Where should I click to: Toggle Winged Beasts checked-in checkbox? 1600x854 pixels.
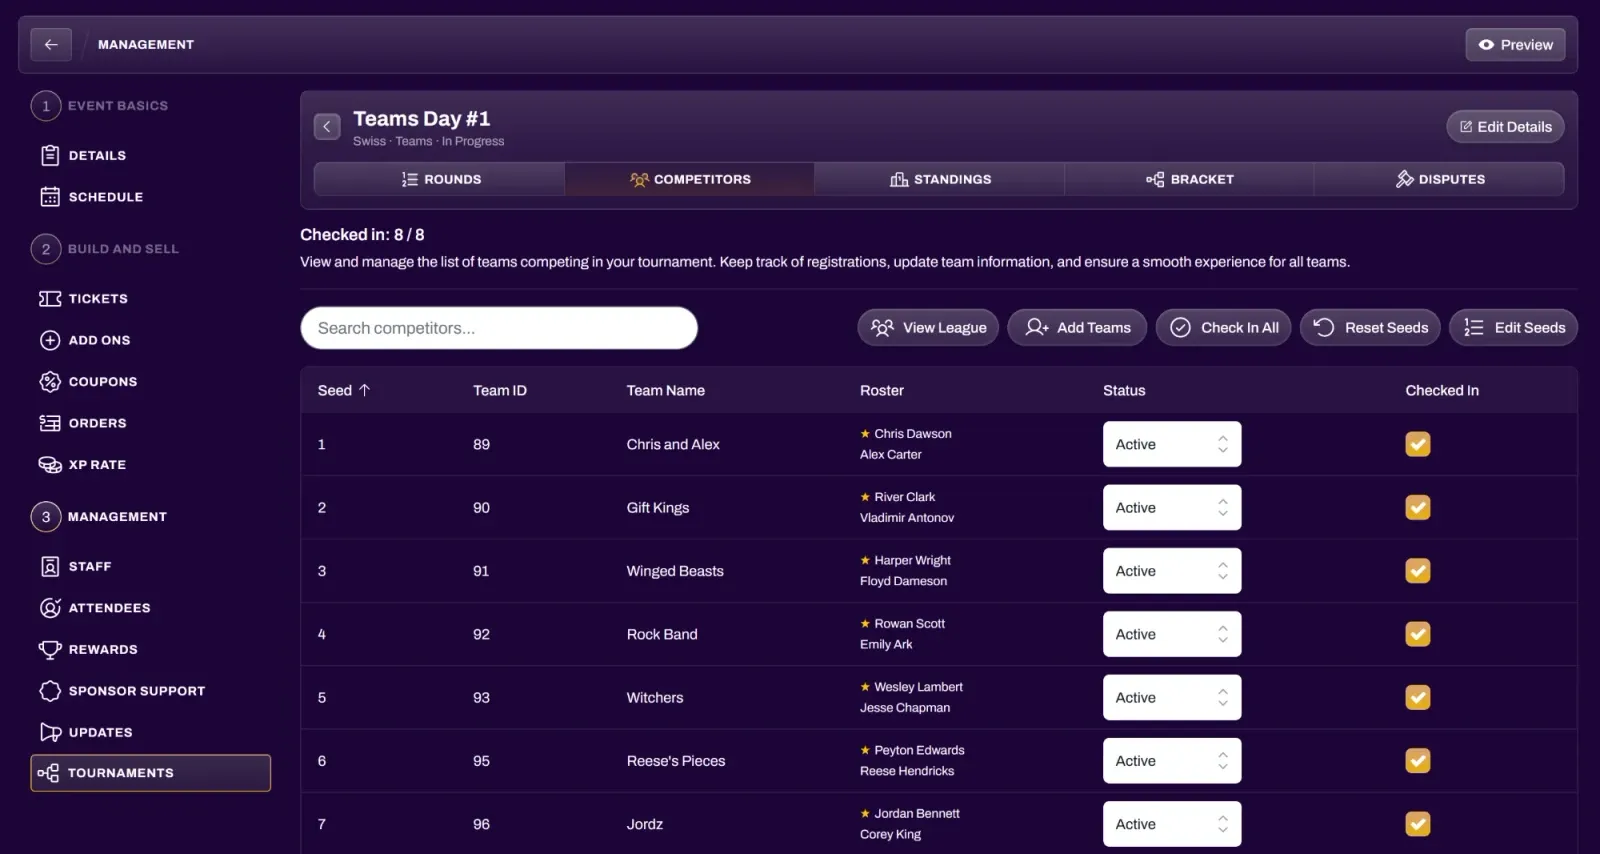(1418, 571)
